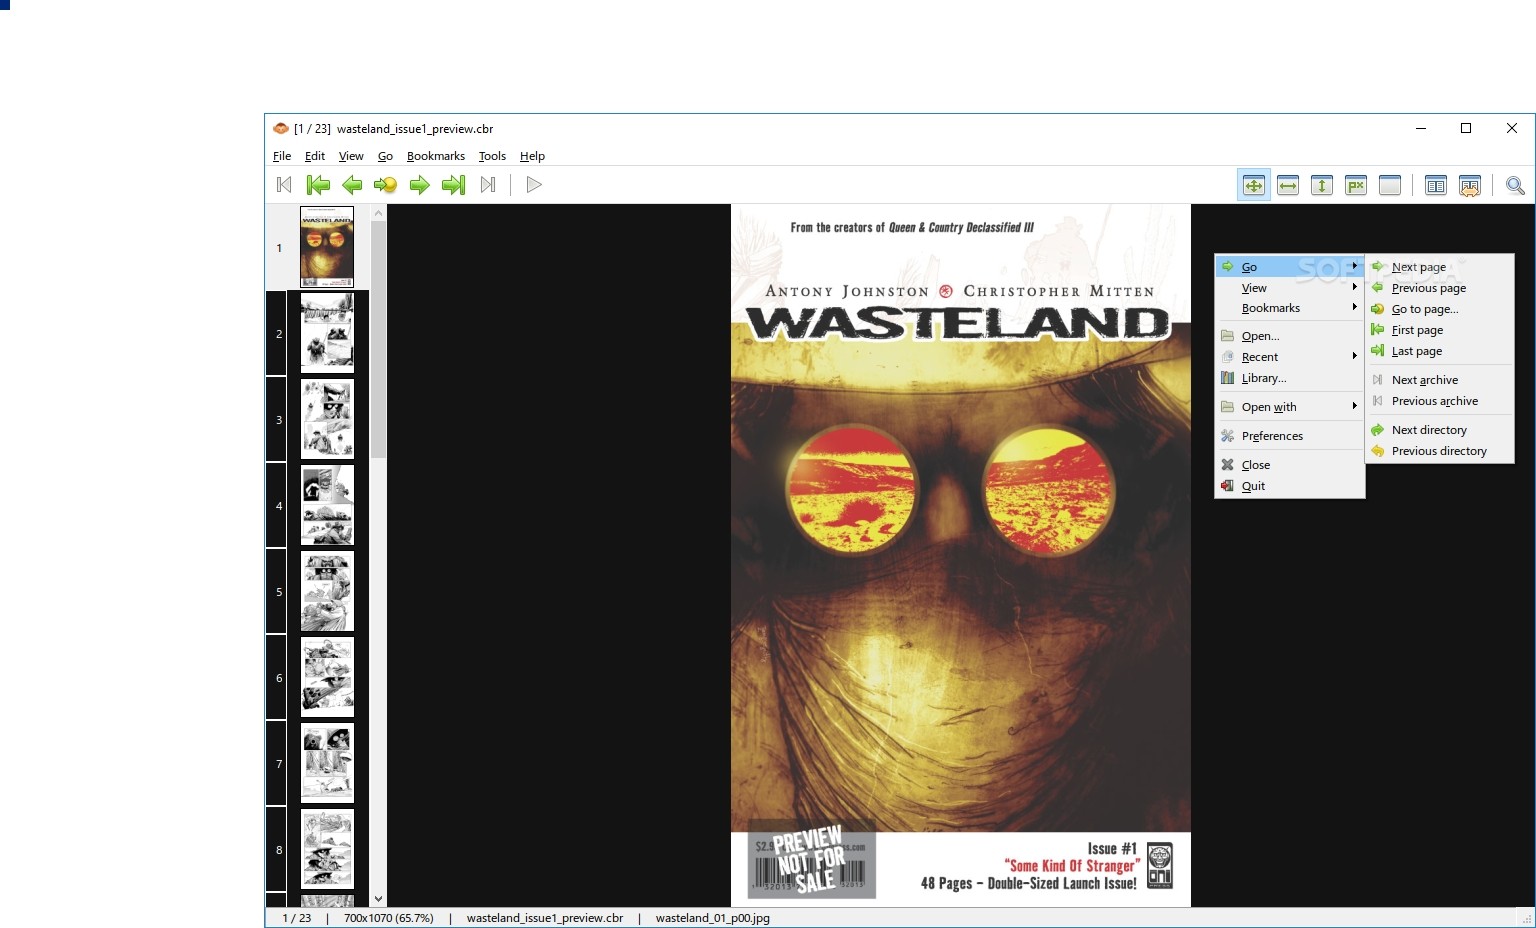Select Previous page in Go submenu
This screenshot has width=1536, height=928.
[1440, 288]
